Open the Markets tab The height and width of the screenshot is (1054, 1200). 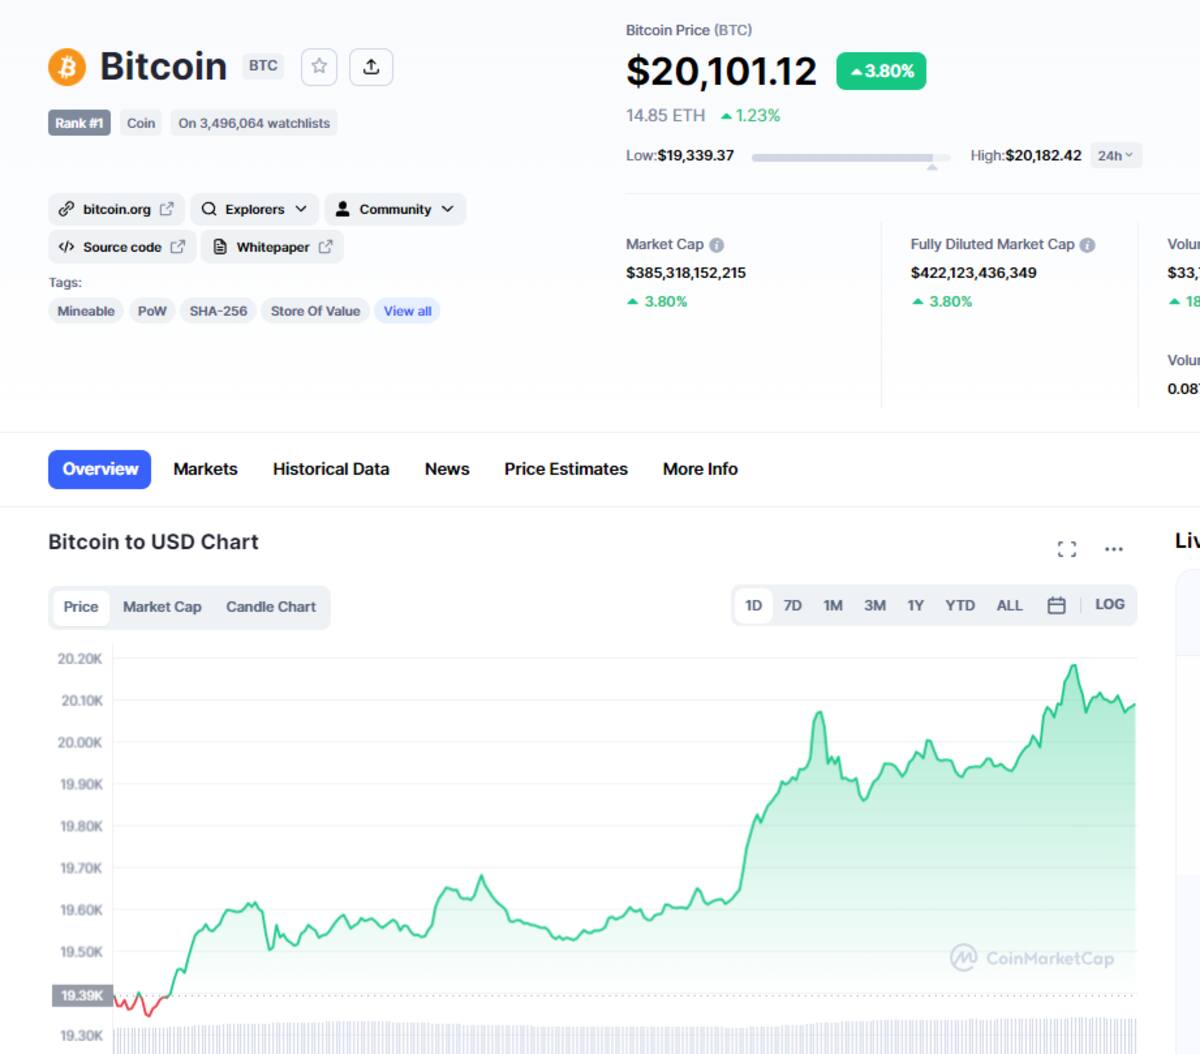(x=205, y=469)
